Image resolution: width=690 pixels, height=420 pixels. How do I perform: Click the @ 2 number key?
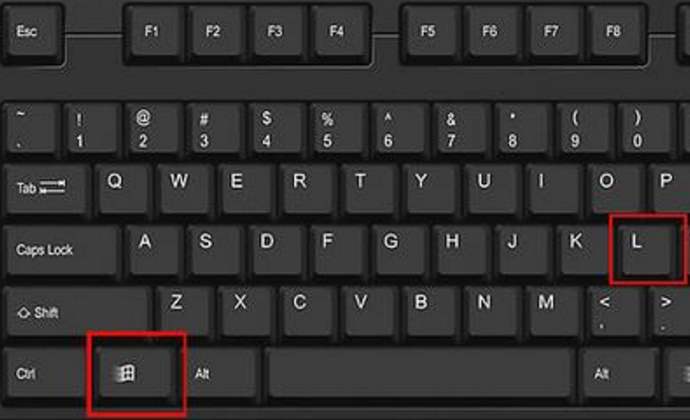click(153, 129)
